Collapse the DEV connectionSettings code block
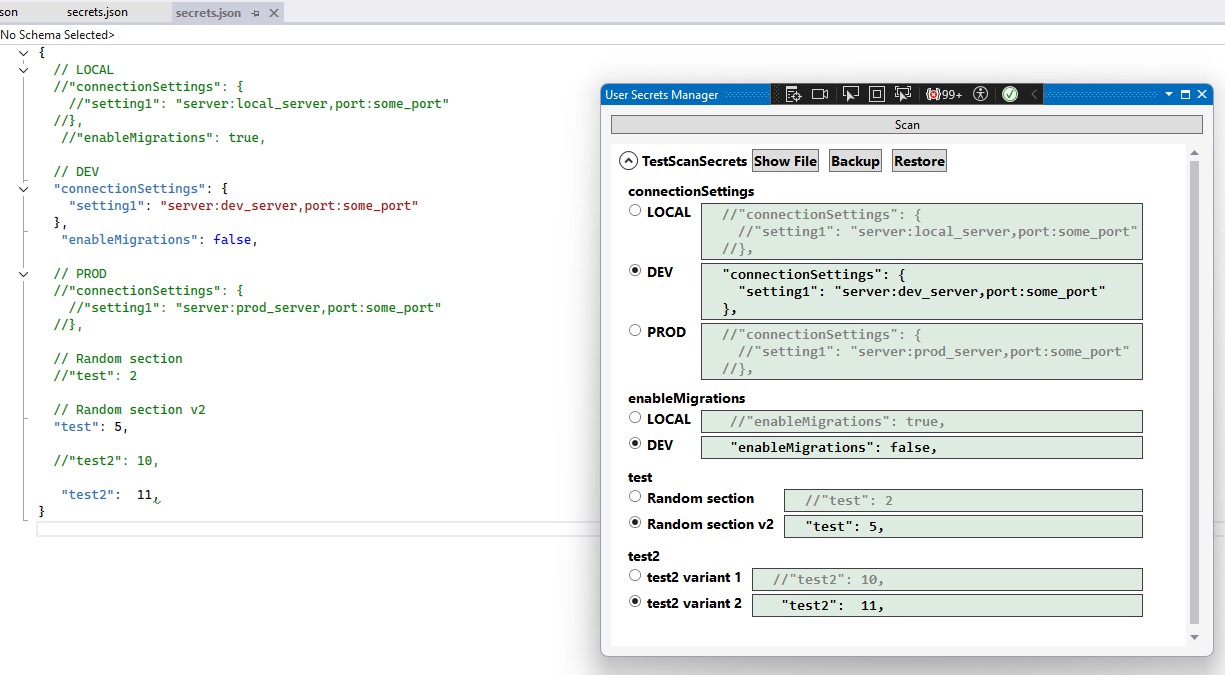Image resolution: width=1225 pixels, height=675 pixels. (x=25, y=188)
